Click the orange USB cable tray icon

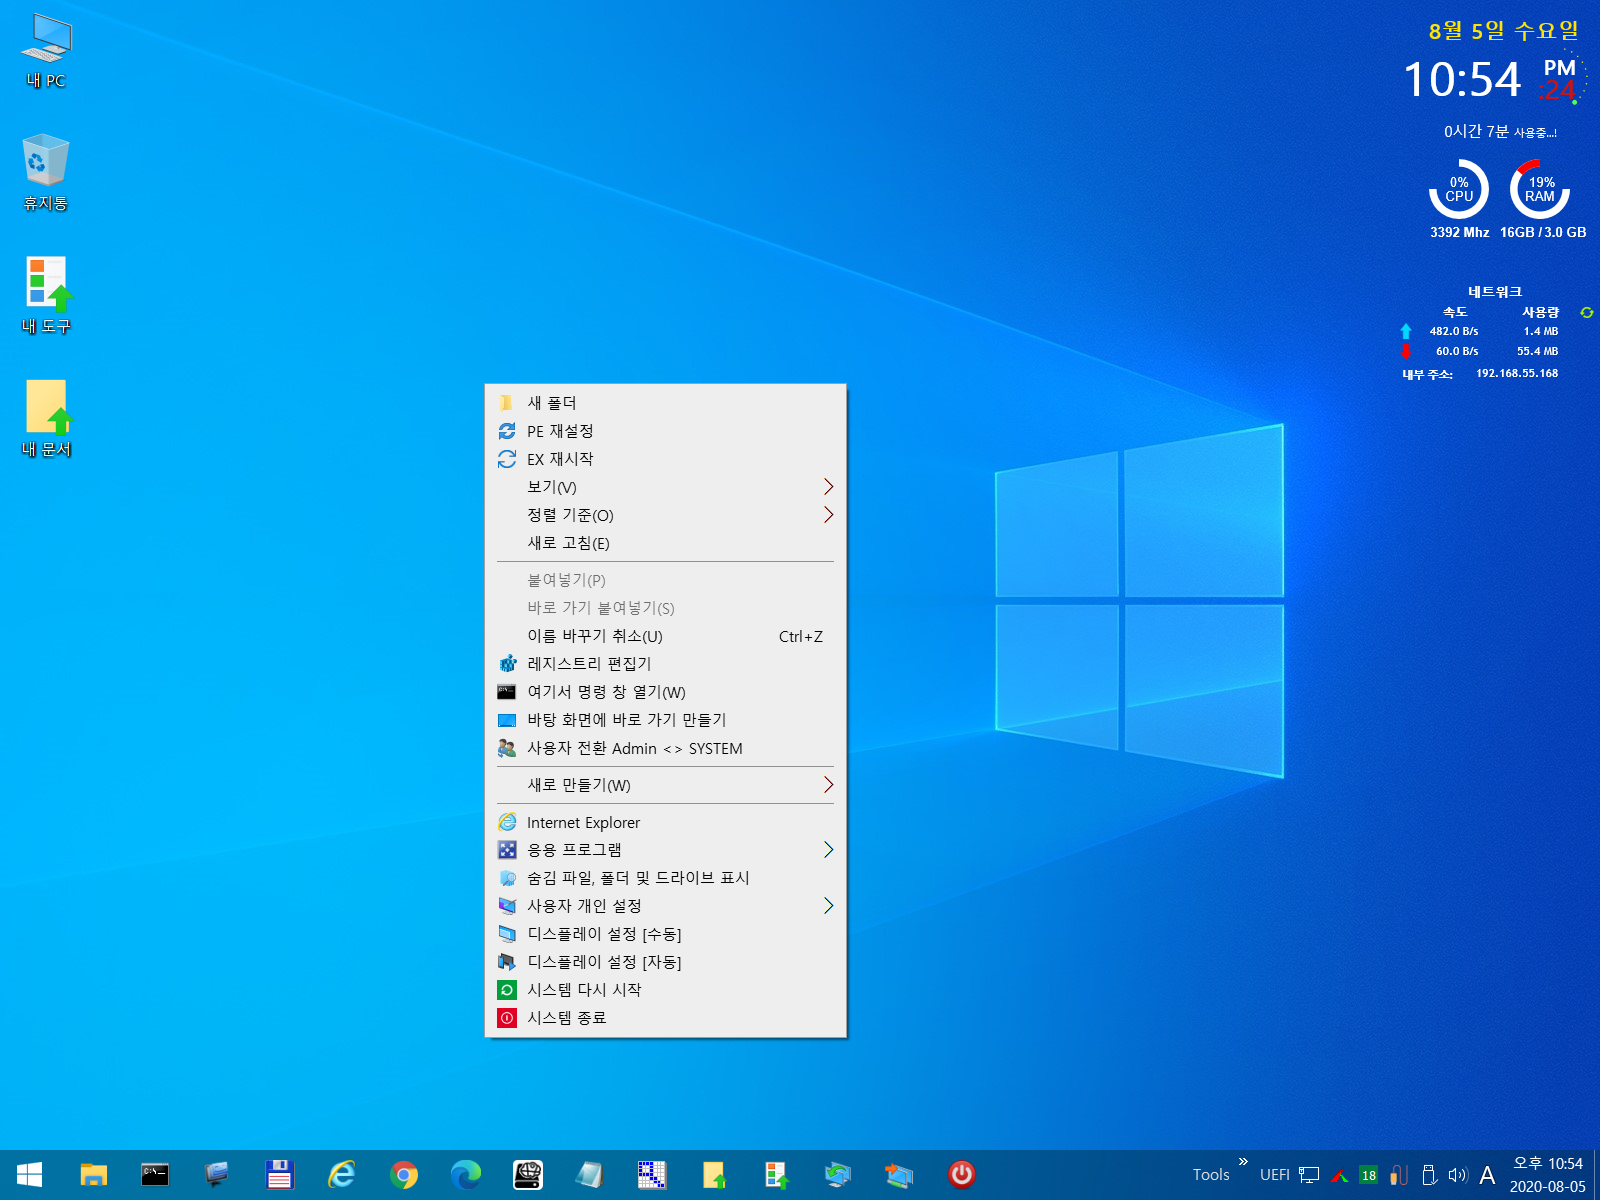pyautogui.click(x=1399, y=1175)
